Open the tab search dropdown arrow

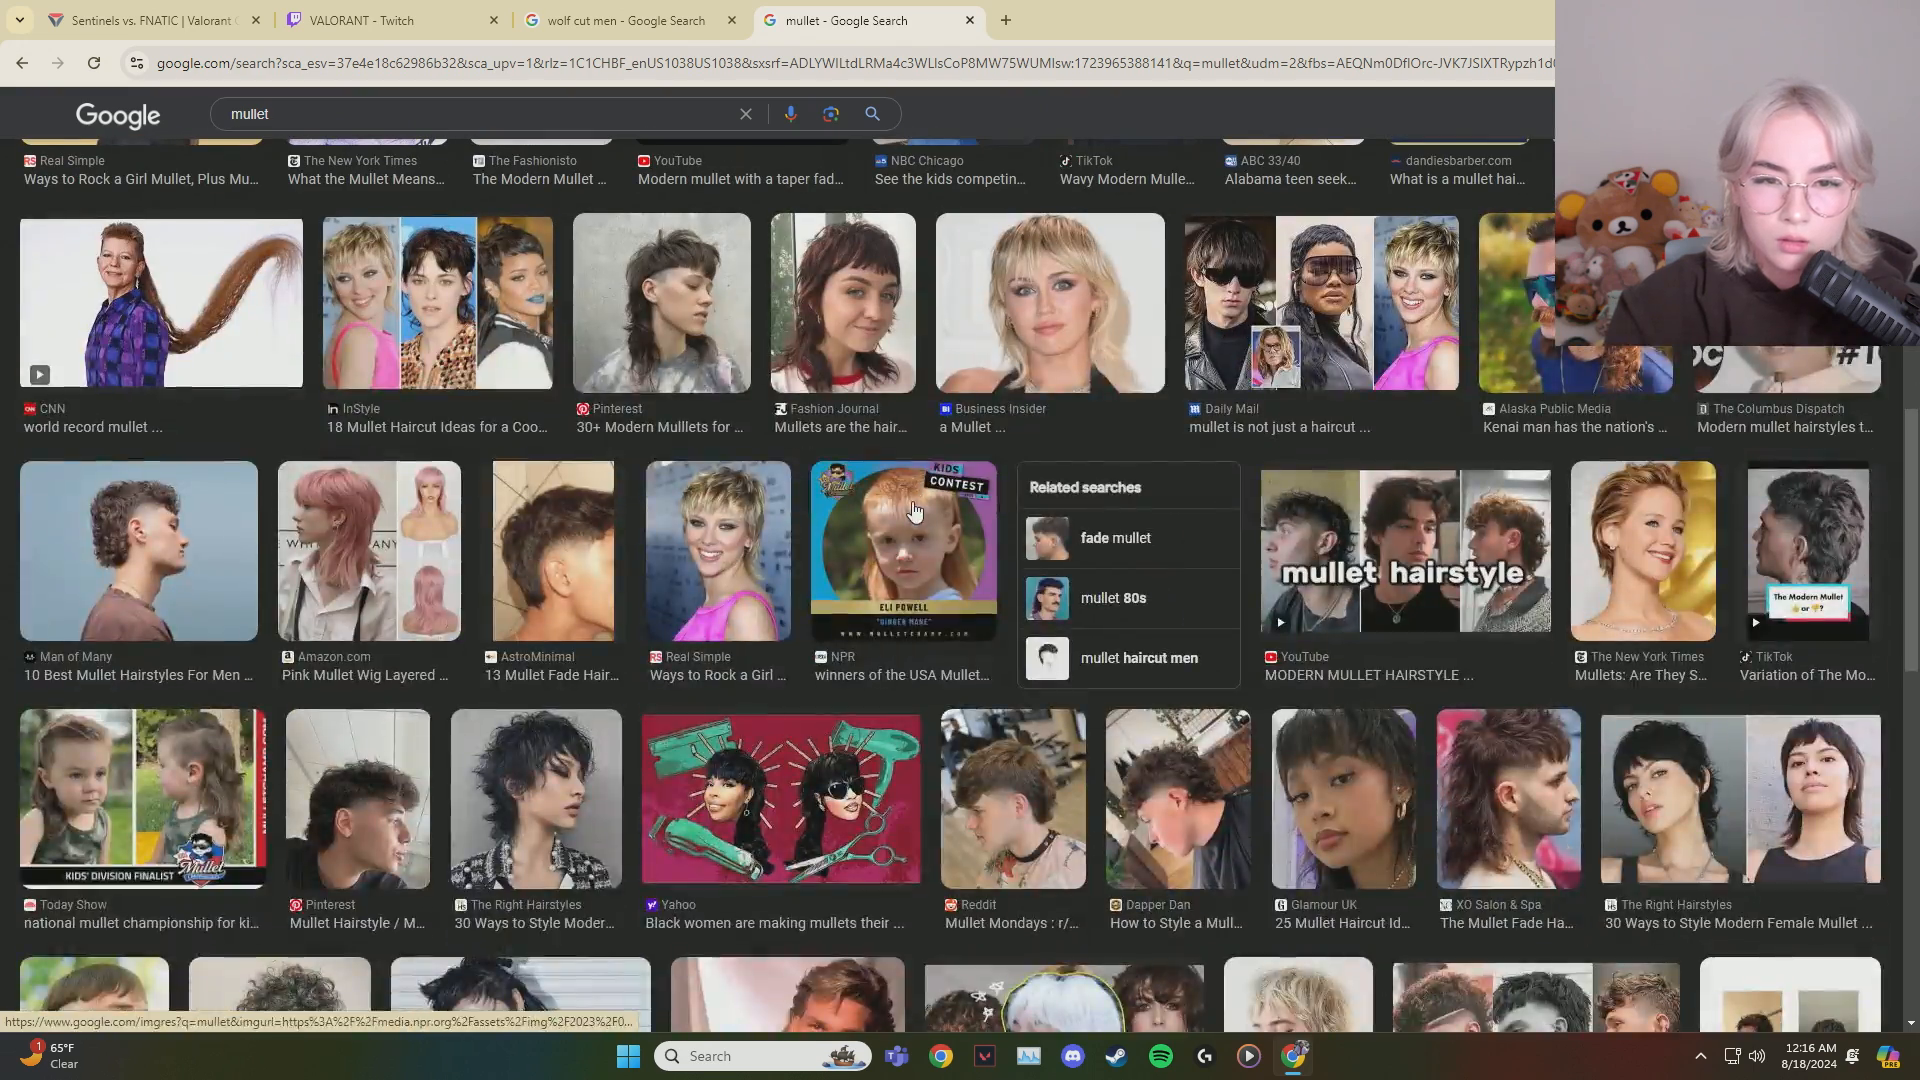[19, 20]
